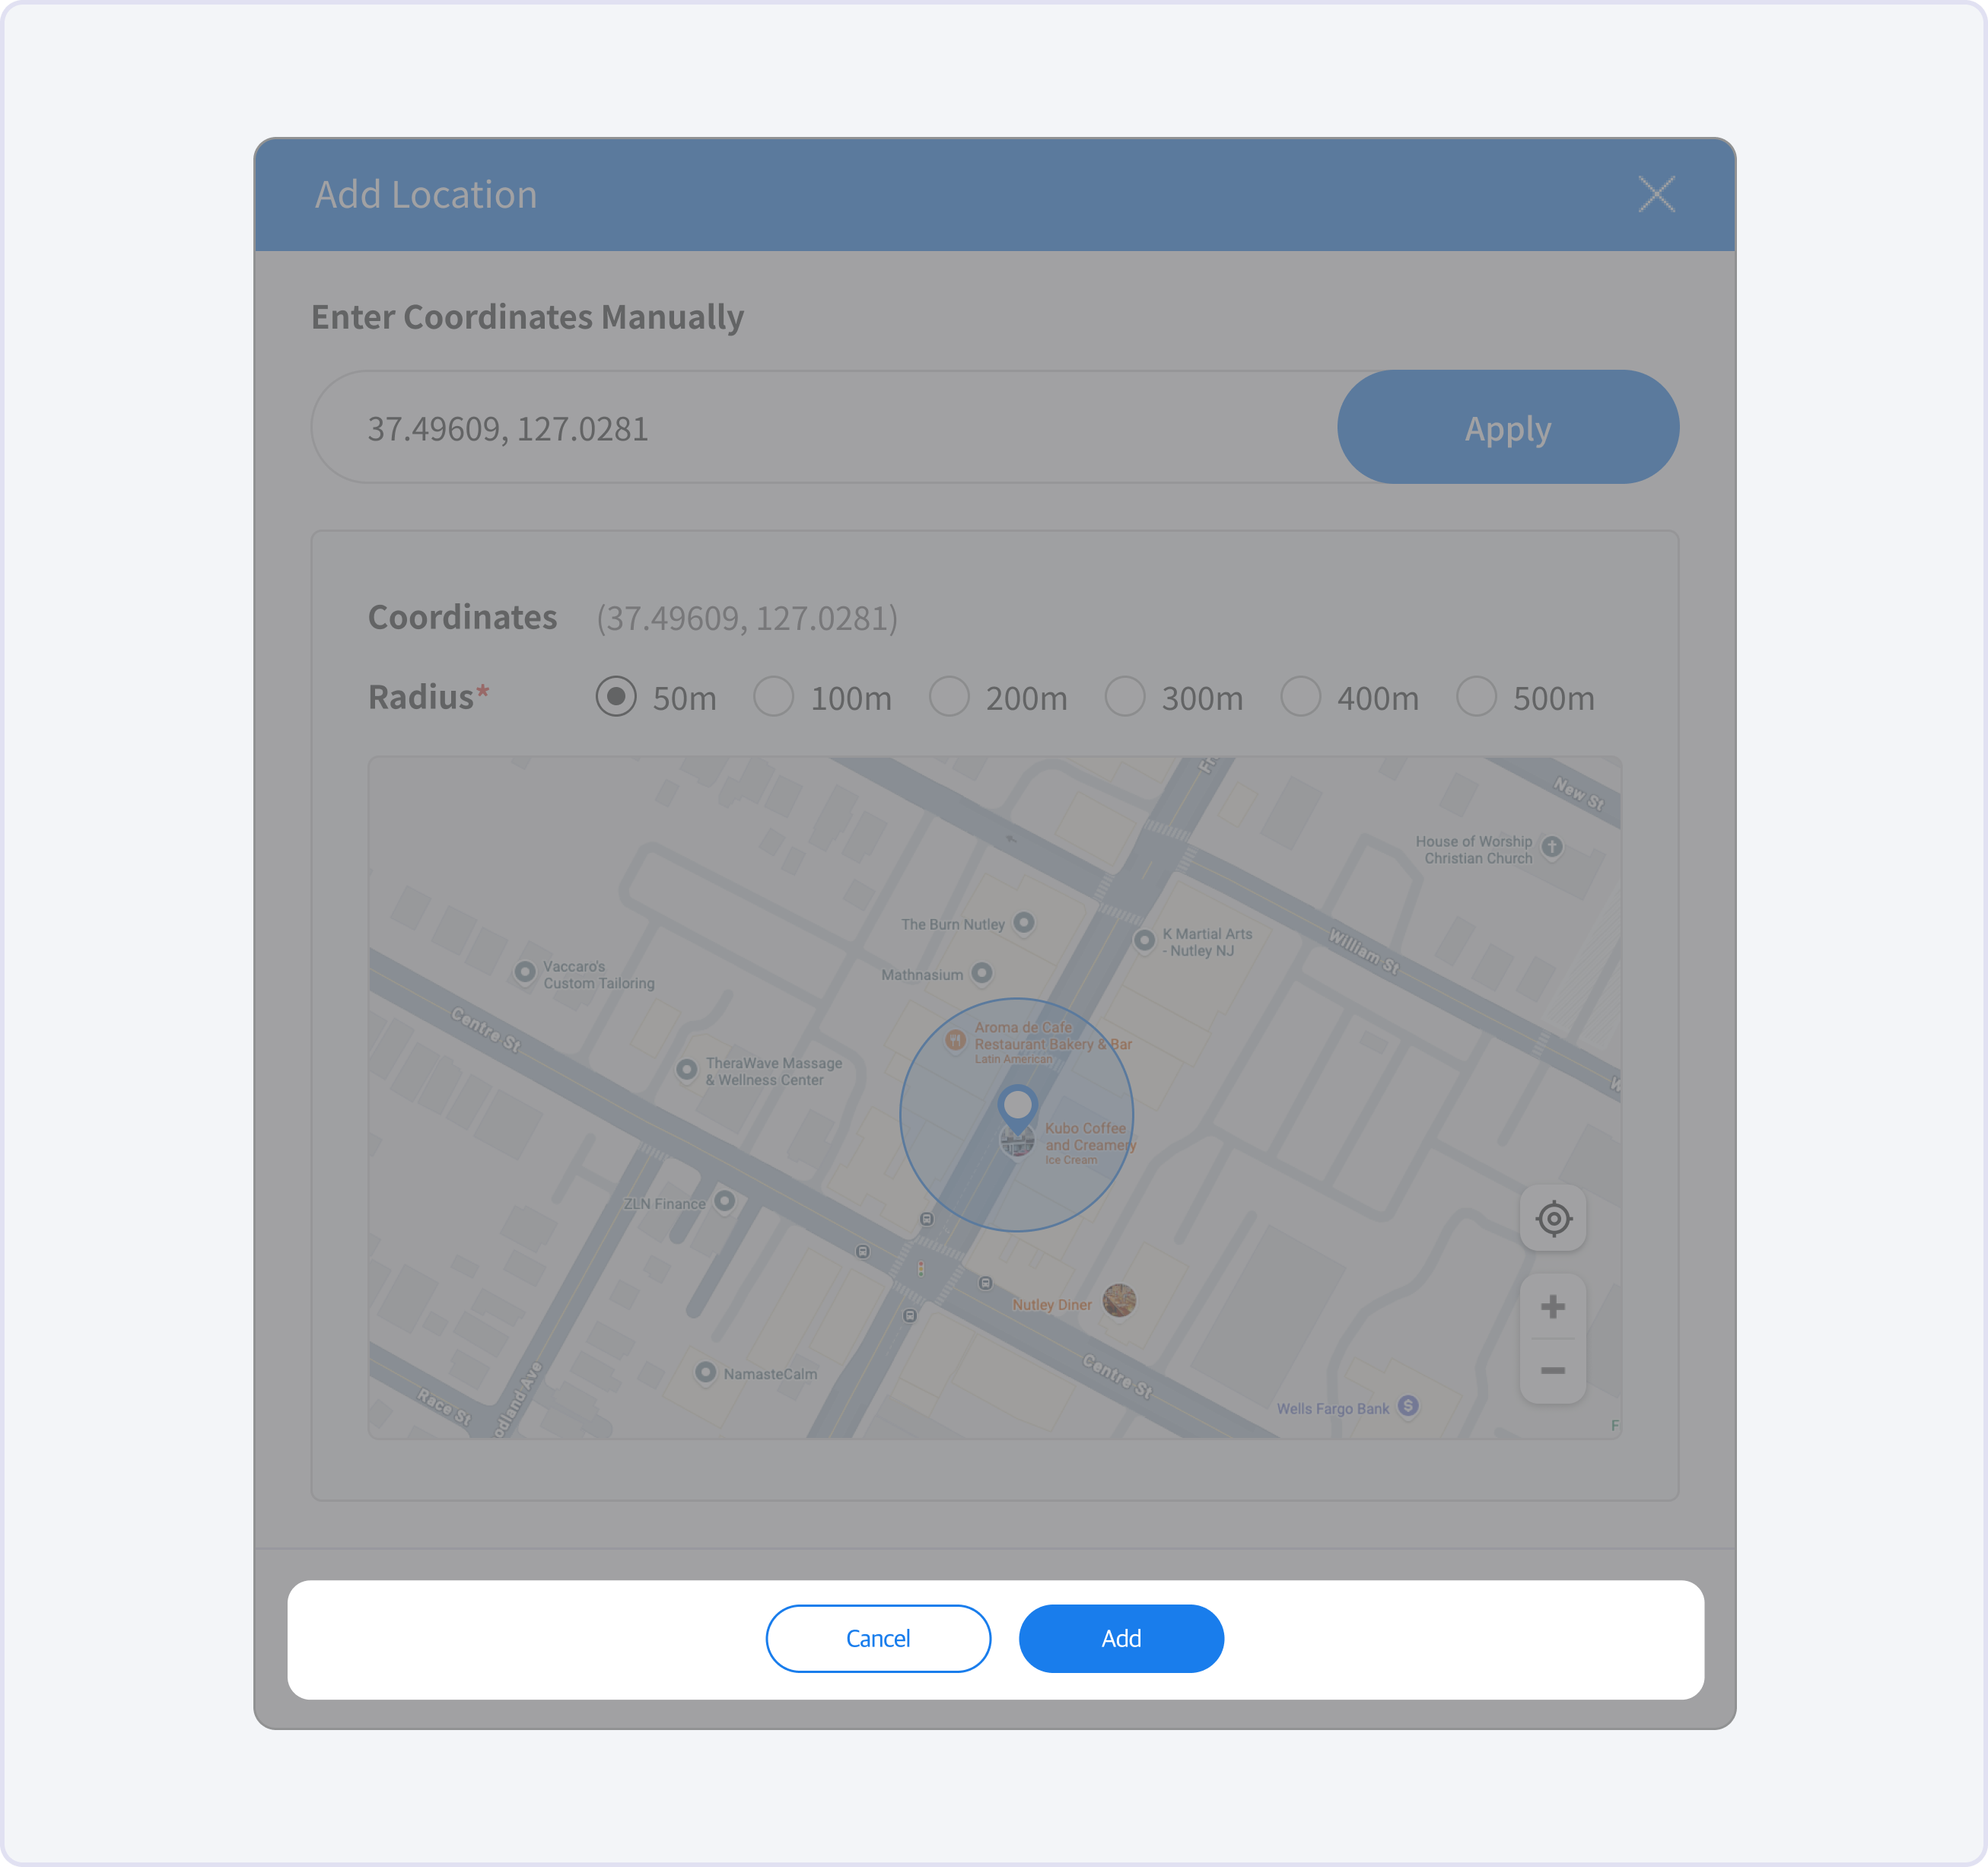This screenshot has width=1988, height=1867.
Task: Click The Burn Nutley map marker
Action: coord(1023,922)
